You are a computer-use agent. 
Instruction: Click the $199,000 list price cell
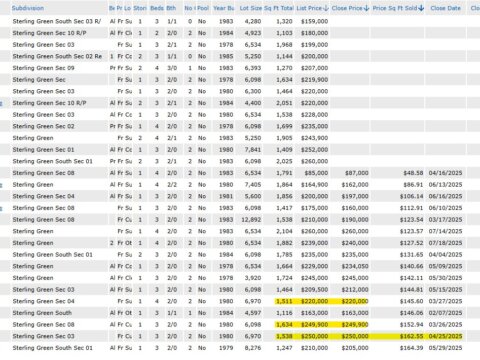click(314, 45)
